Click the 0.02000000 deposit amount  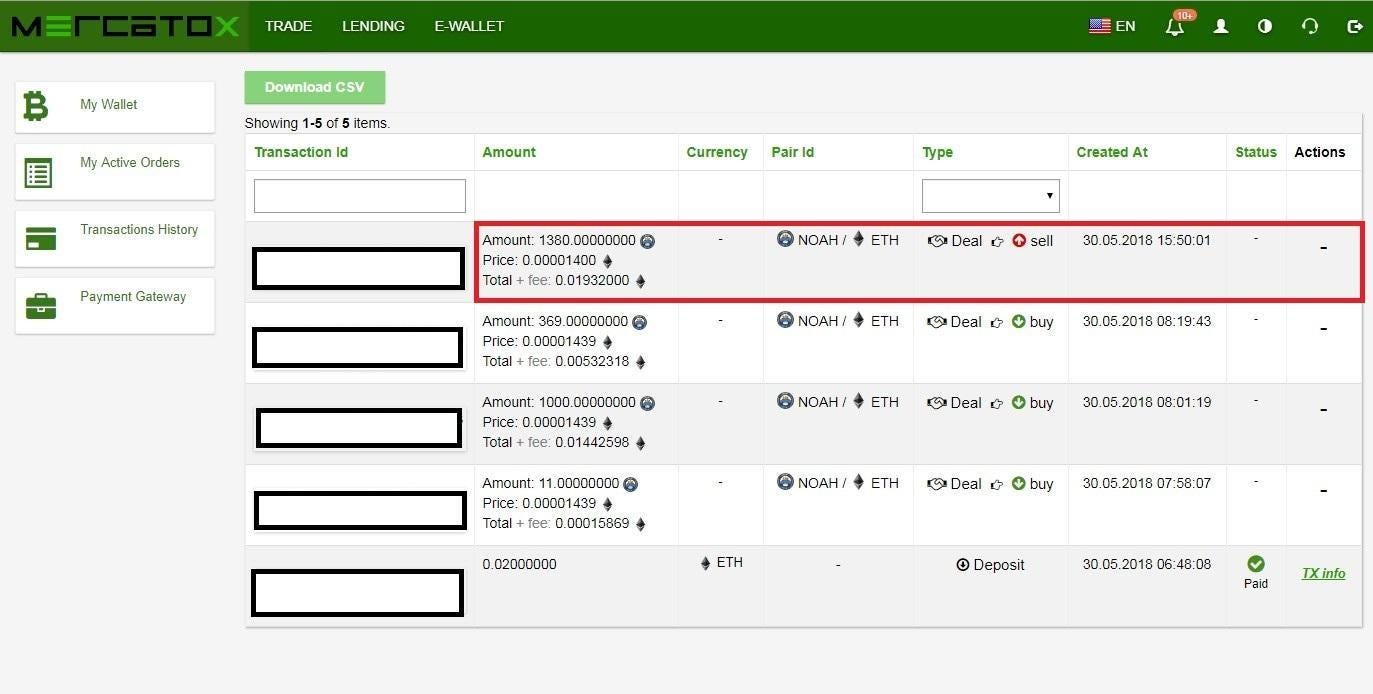coord(519,564)
